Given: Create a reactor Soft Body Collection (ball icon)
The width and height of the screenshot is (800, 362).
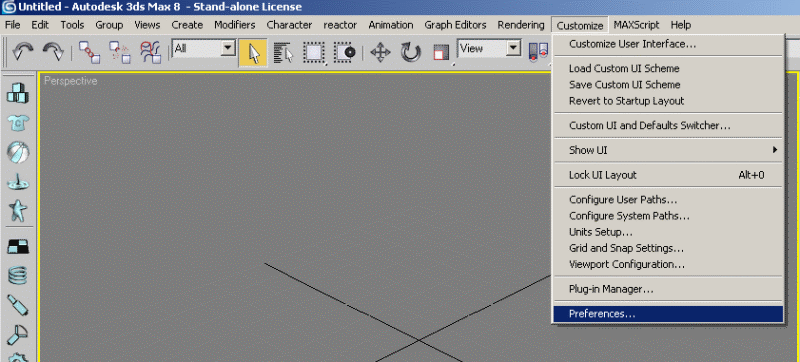Looking at the screenshot, I should pos(18,151).
